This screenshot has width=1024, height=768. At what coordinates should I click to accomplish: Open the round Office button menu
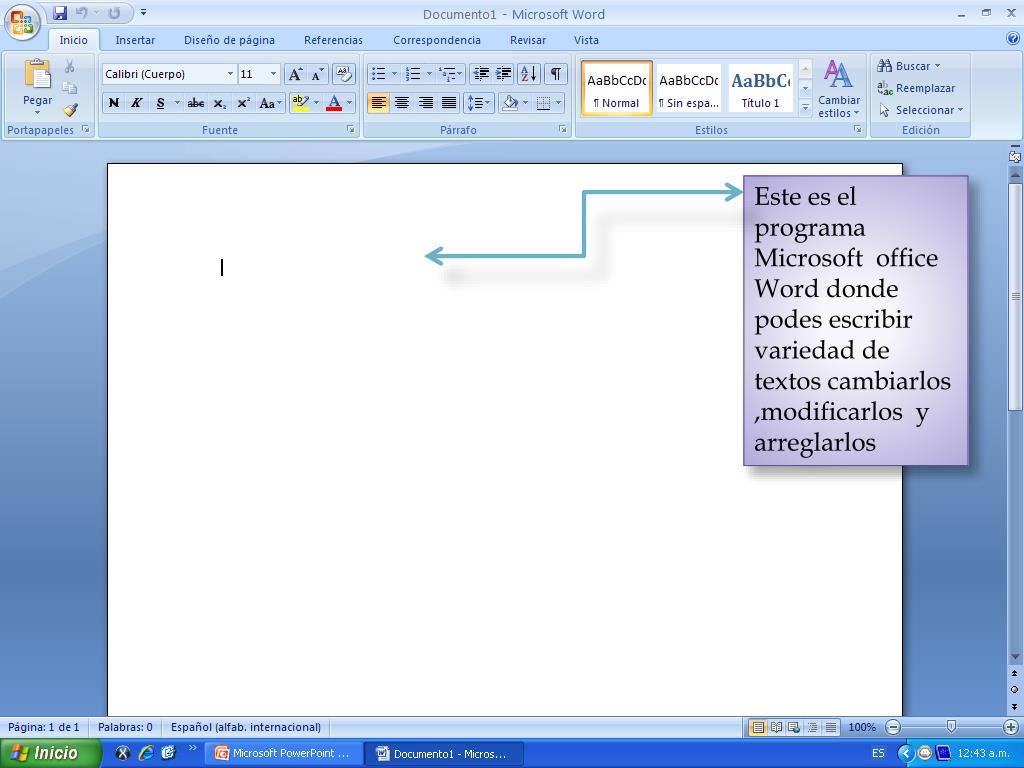coord(22,22)
